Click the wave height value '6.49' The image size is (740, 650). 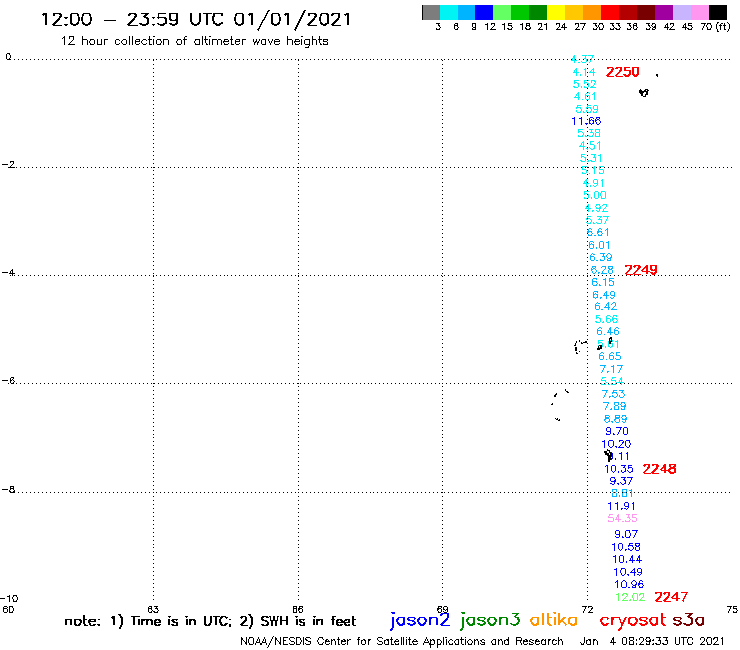tap(604, 295)
